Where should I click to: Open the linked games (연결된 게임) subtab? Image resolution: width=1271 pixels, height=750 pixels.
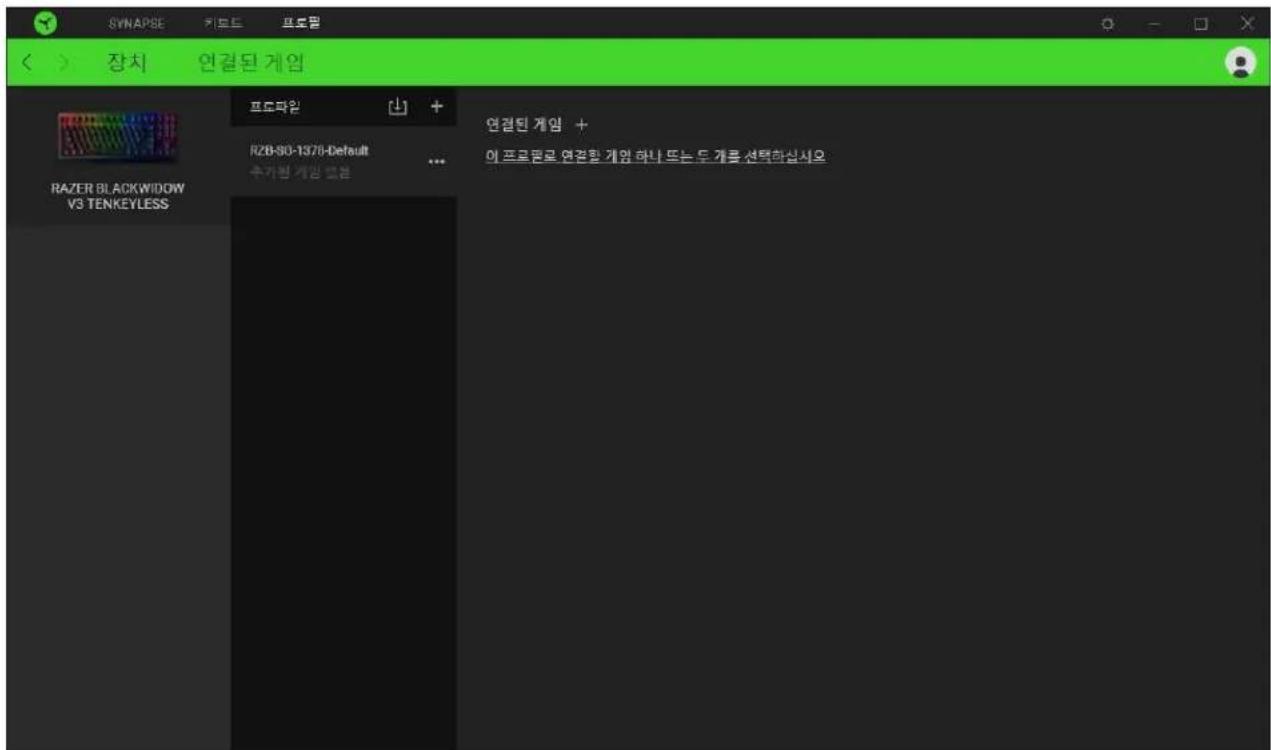pyautogui.click(x=251, y=65)
